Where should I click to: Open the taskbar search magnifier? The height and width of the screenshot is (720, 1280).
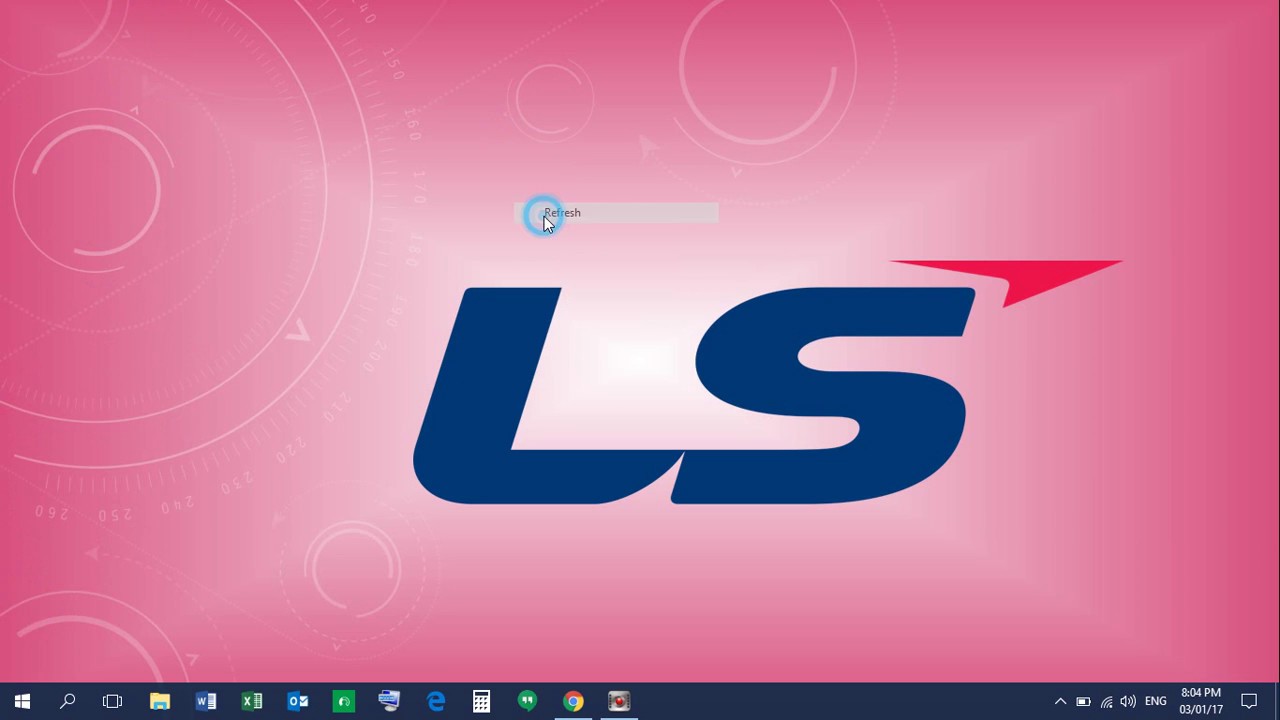[68, 701]
